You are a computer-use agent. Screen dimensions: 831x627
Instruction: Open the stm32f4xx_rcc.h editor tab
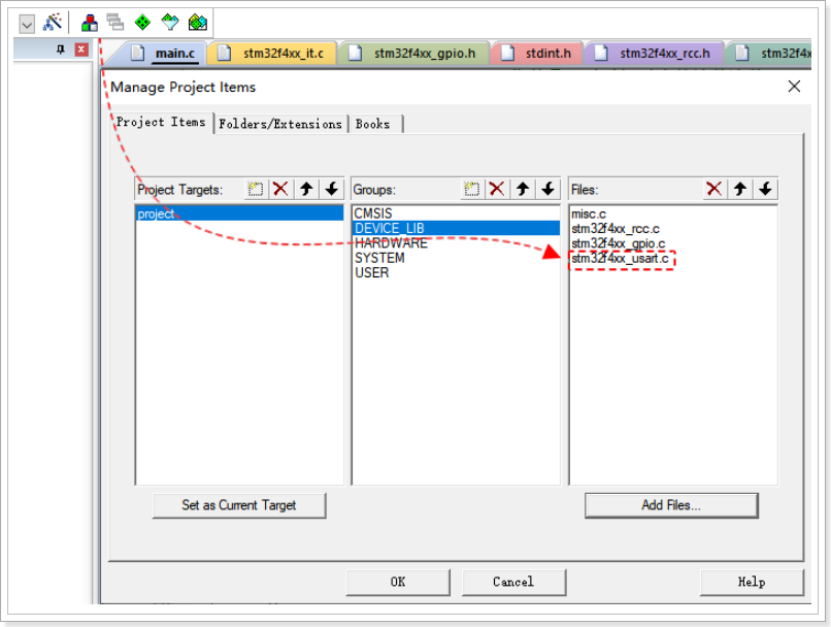click(653, 54)
